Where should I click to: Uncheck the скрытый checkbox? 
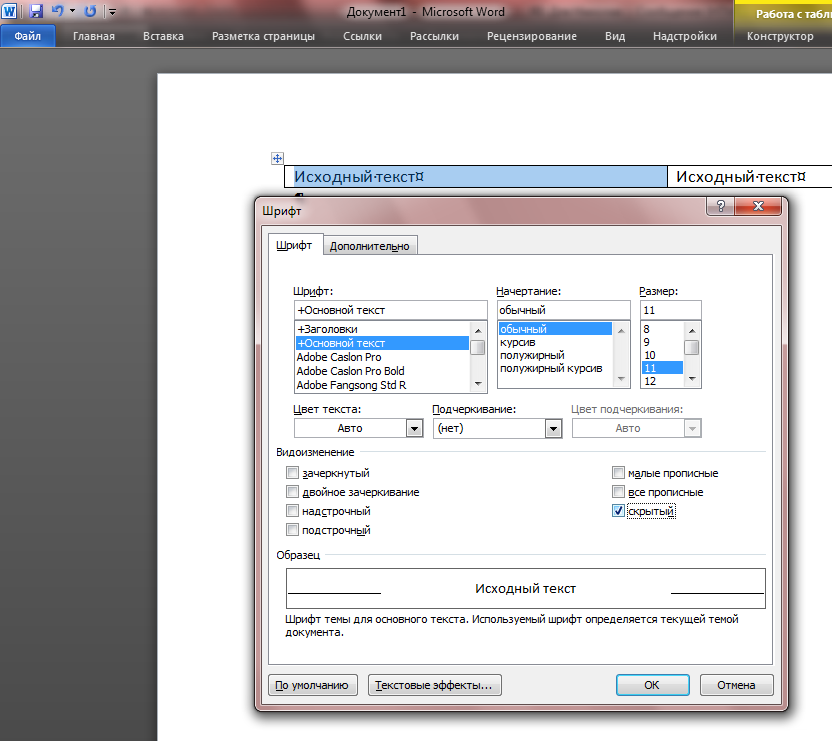pos(619,511)
